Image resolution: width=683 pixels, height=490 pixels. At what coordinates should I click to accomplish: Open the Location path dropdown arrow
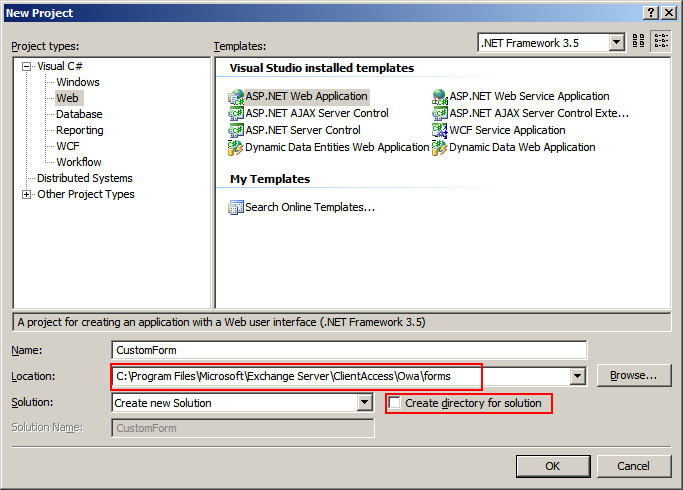coord(577,376)
